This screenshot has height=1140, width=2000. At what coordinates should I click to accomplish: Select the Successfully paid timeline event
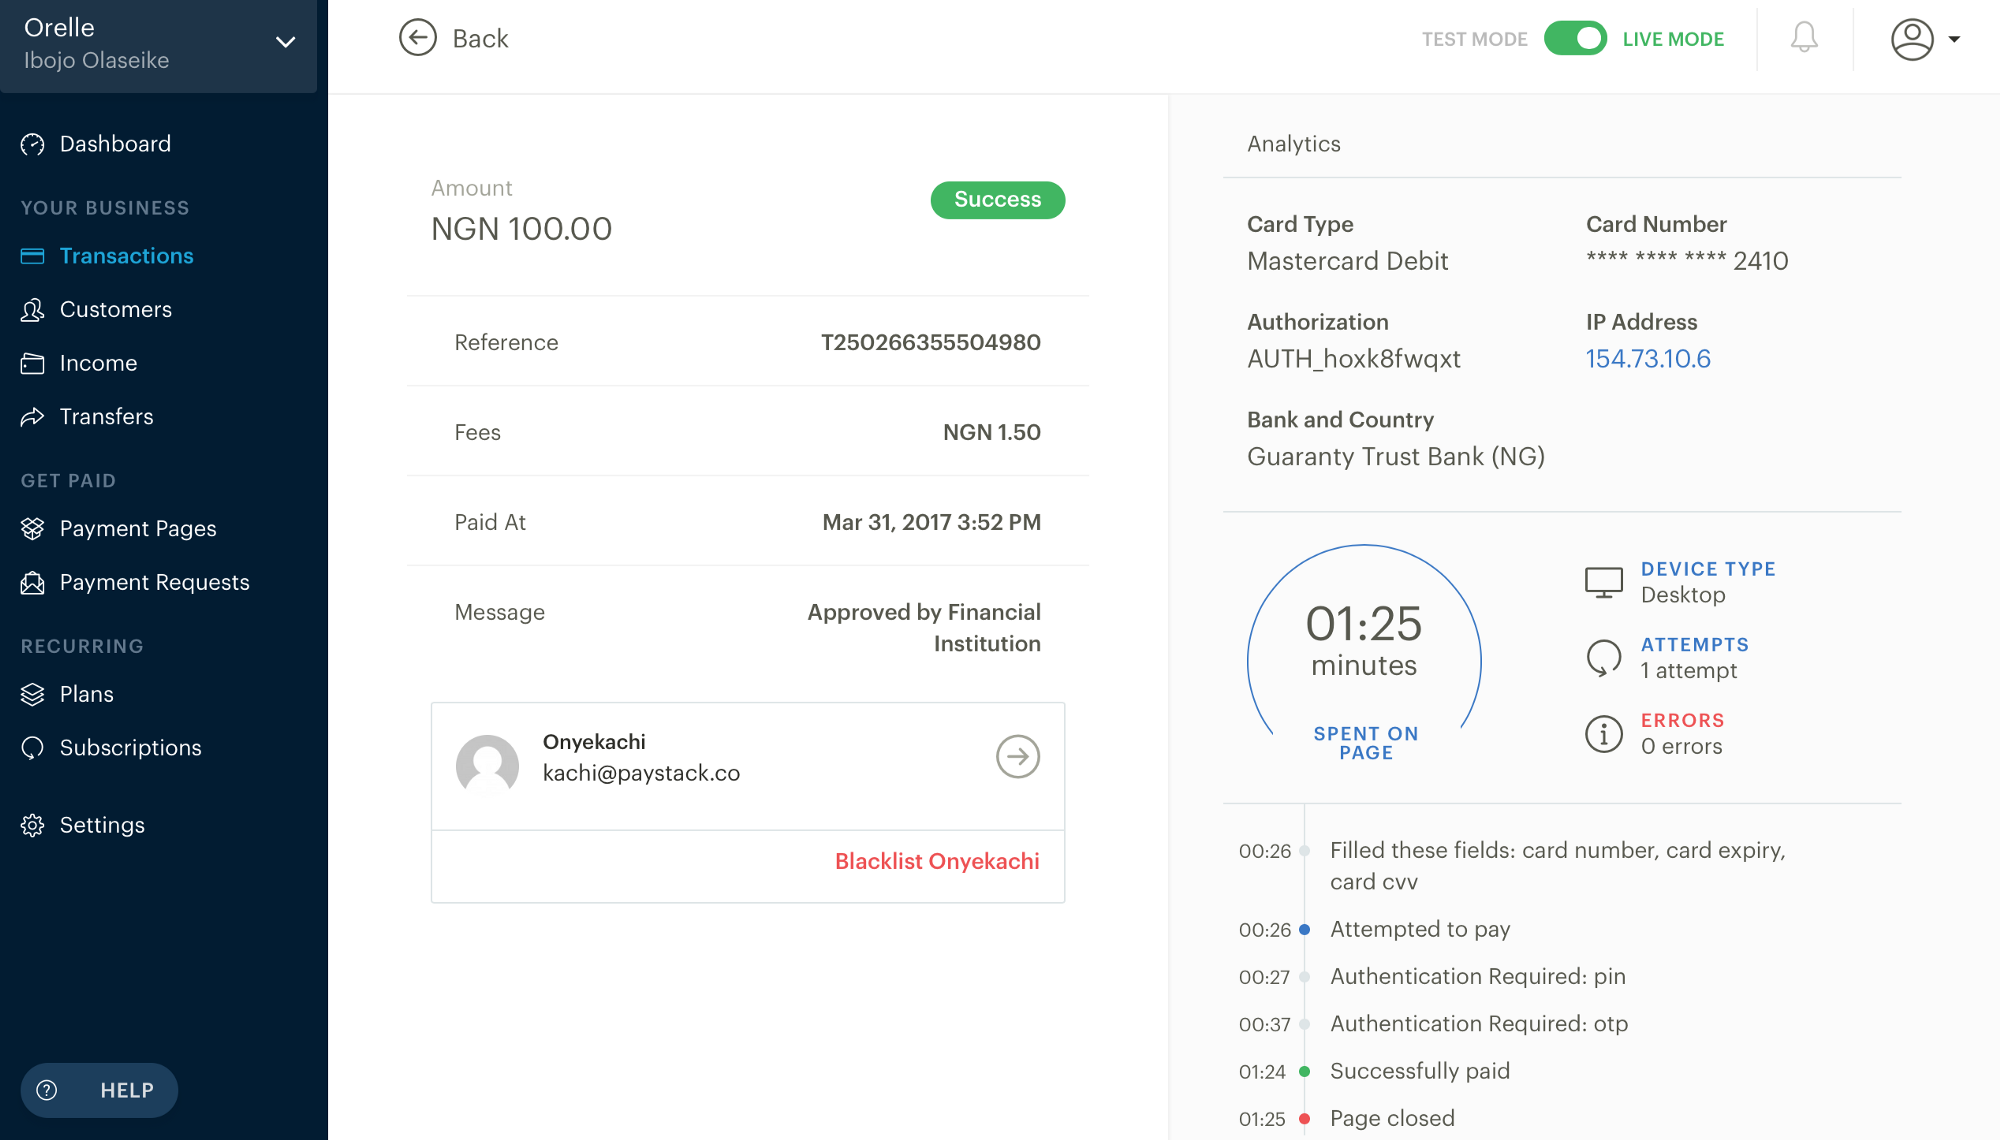coord(1420,1071)
